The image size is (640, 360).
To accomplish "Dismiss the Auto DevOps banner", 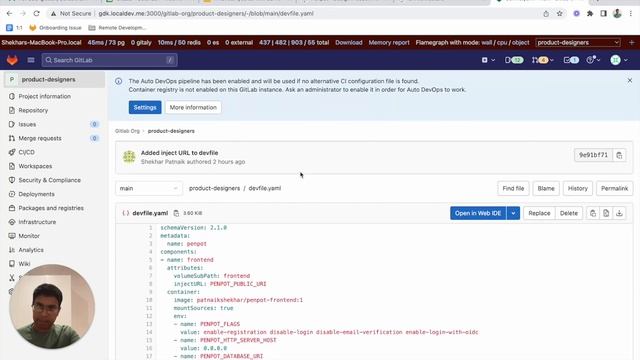I will (x=629, y=80).
